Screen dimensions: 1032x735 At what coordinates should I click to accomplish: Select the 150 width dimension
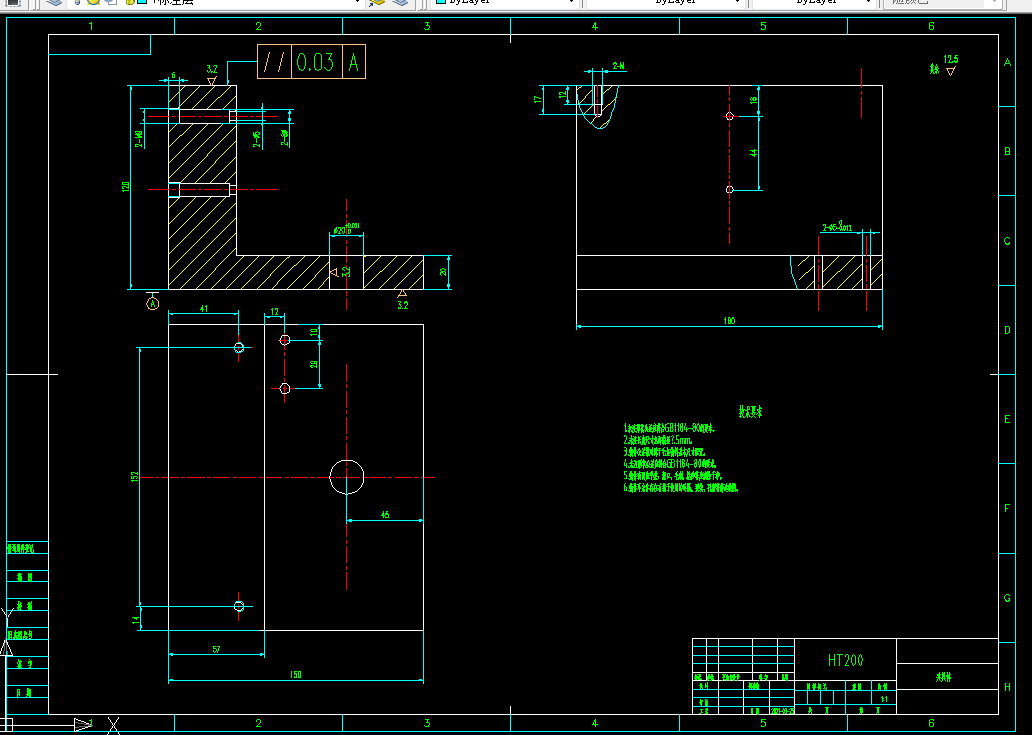296,674
